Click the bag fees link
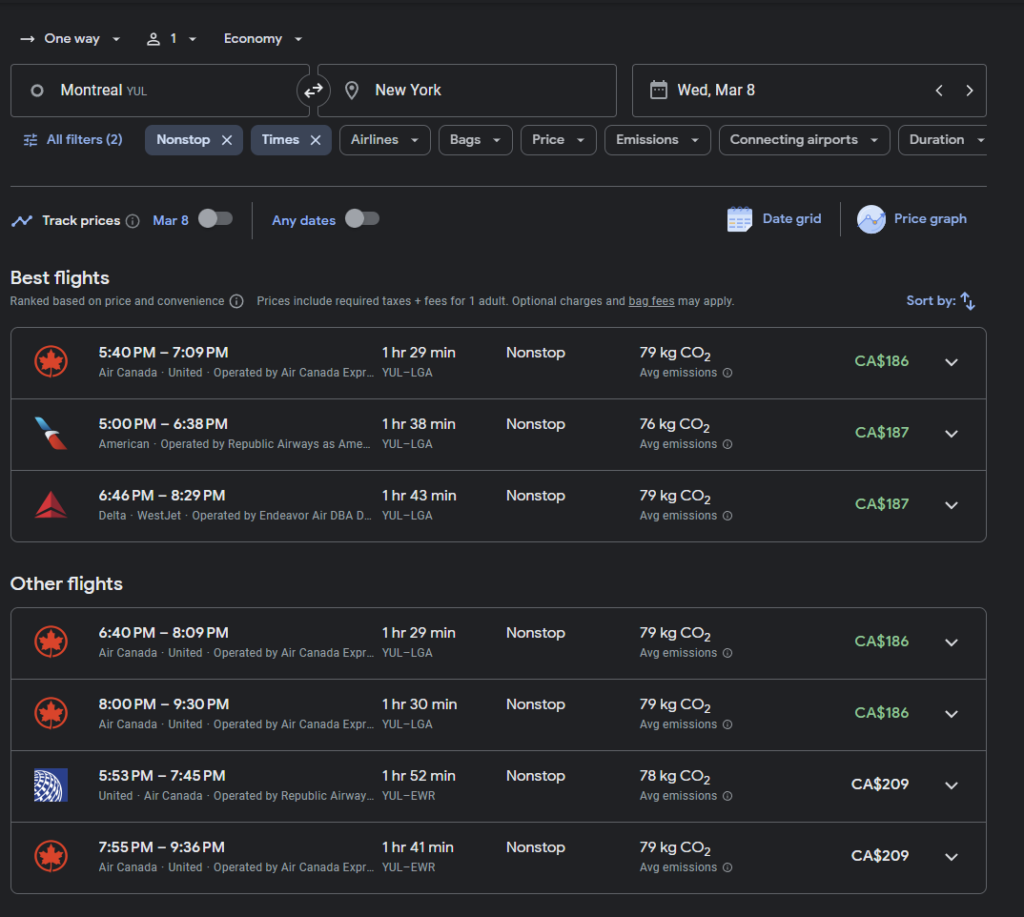1024x917 pixels. pos(651,301)
